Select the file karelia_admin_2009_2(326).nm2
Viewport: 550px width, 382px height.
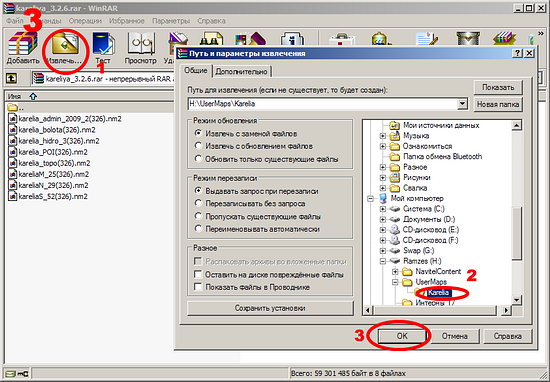point(65,119)
